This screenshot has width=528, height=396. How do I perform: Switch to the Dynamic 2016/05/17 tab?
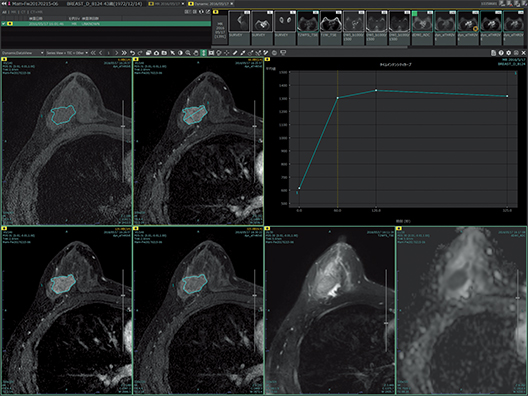click(x=210, y=4)
